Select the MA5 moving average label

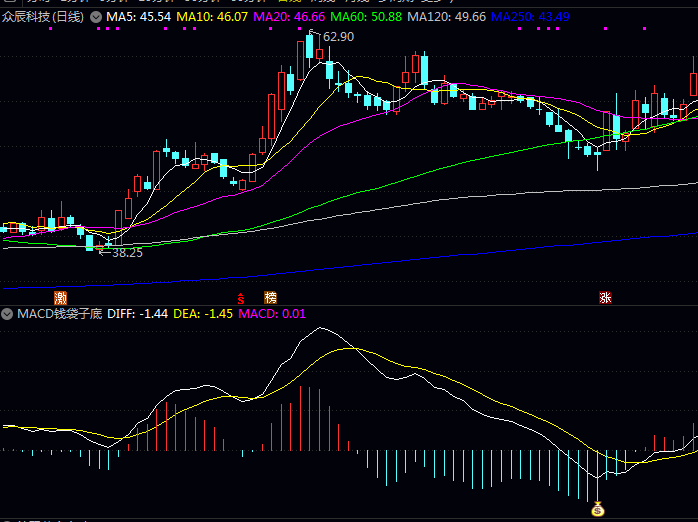[138, 18]
